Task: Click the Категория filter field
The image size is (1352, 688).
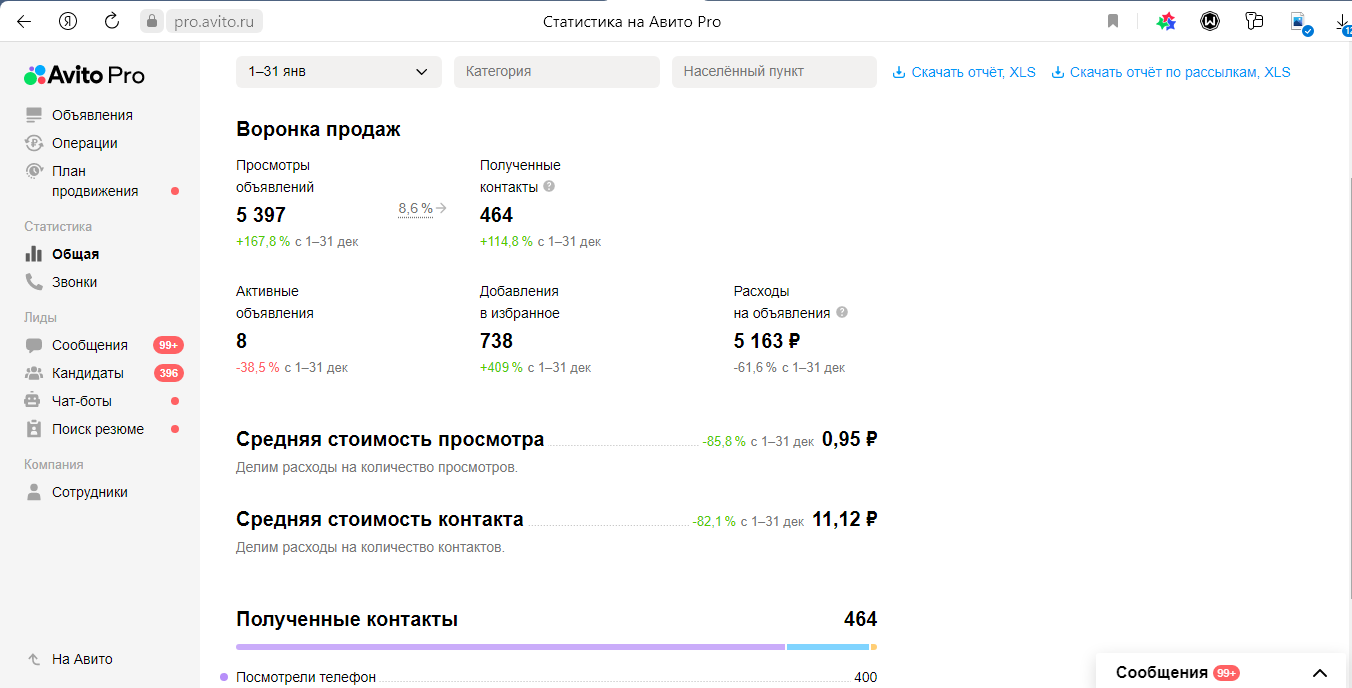Action: [x=557, y=72]
